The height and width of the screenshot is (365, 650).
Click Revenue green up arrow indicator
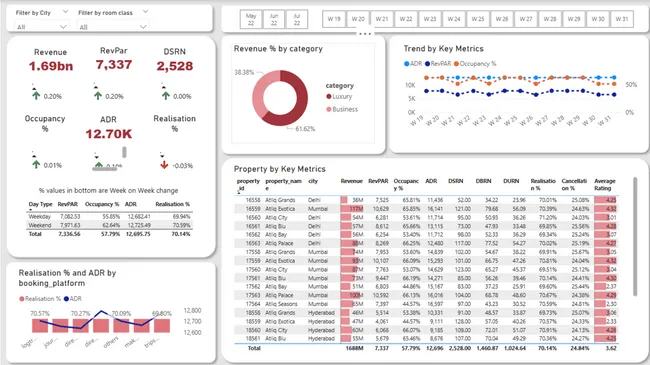[x=36, y=96]
